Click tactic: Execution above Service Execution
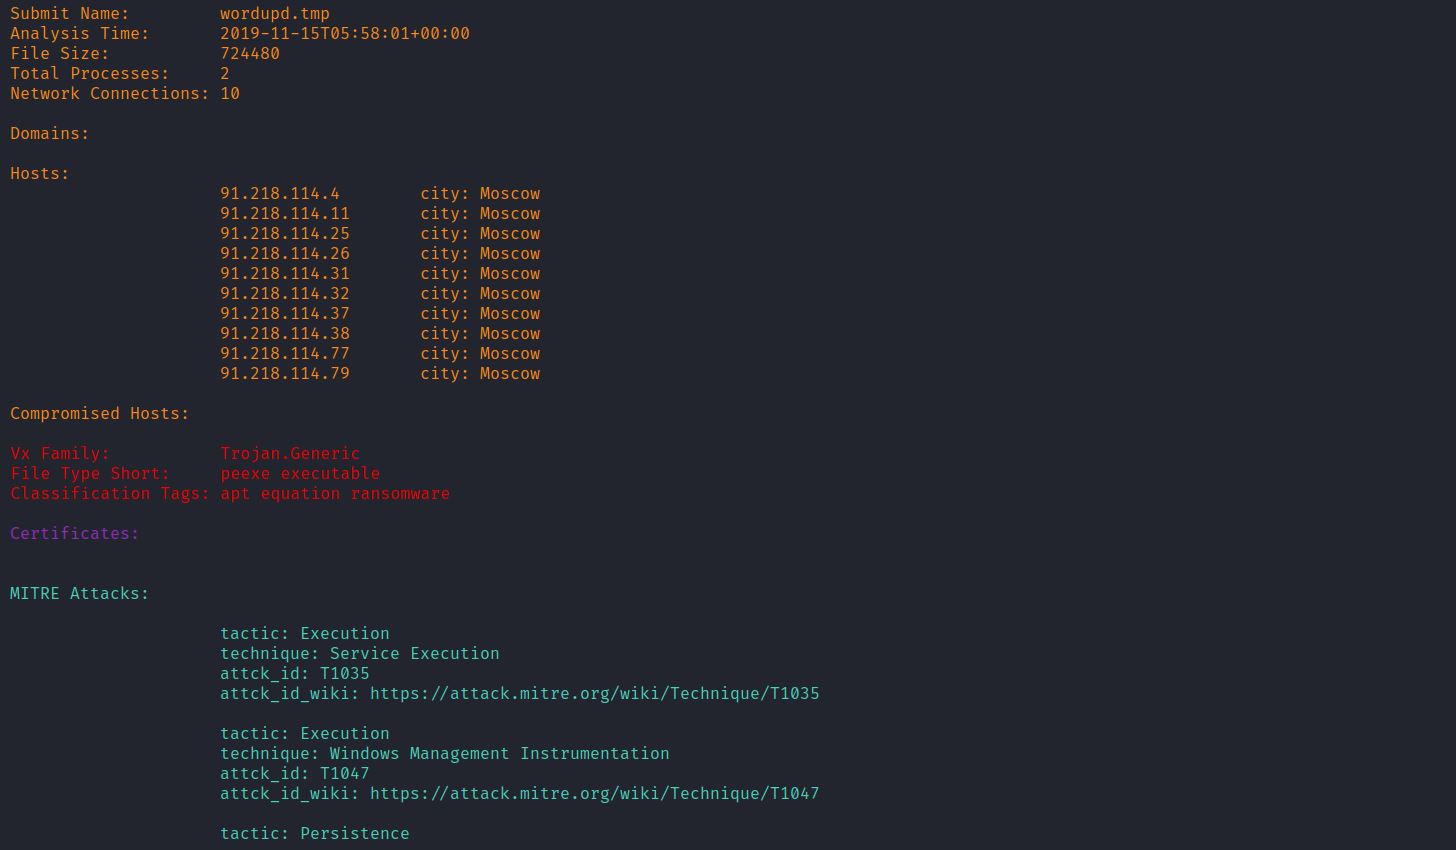The height and width of the screenshot is (850, 1456). click(x=305, y=634)
